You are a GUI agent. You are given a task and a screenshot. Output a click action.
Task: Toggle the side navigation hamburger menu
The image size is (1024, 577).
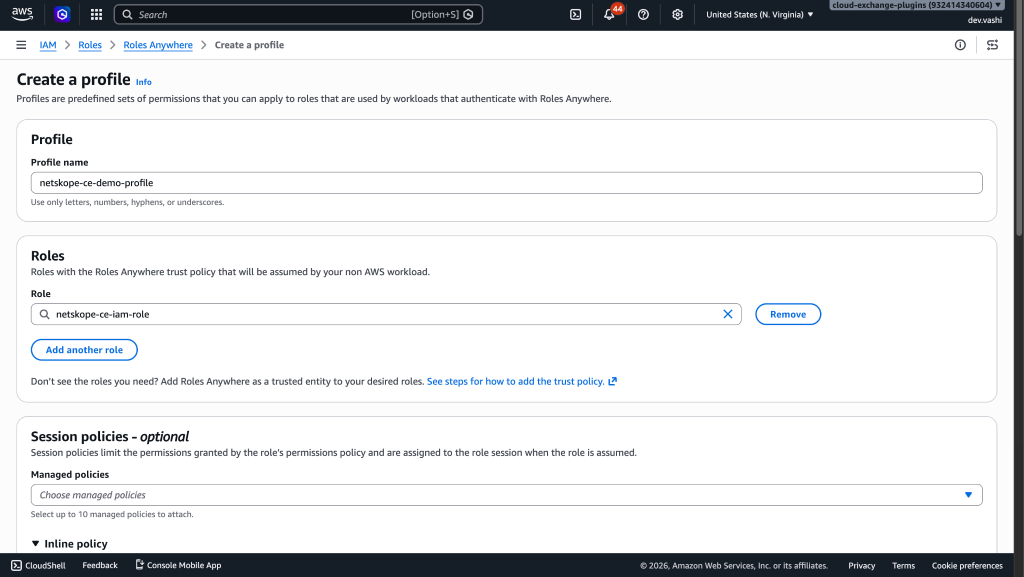coord(21,45)
